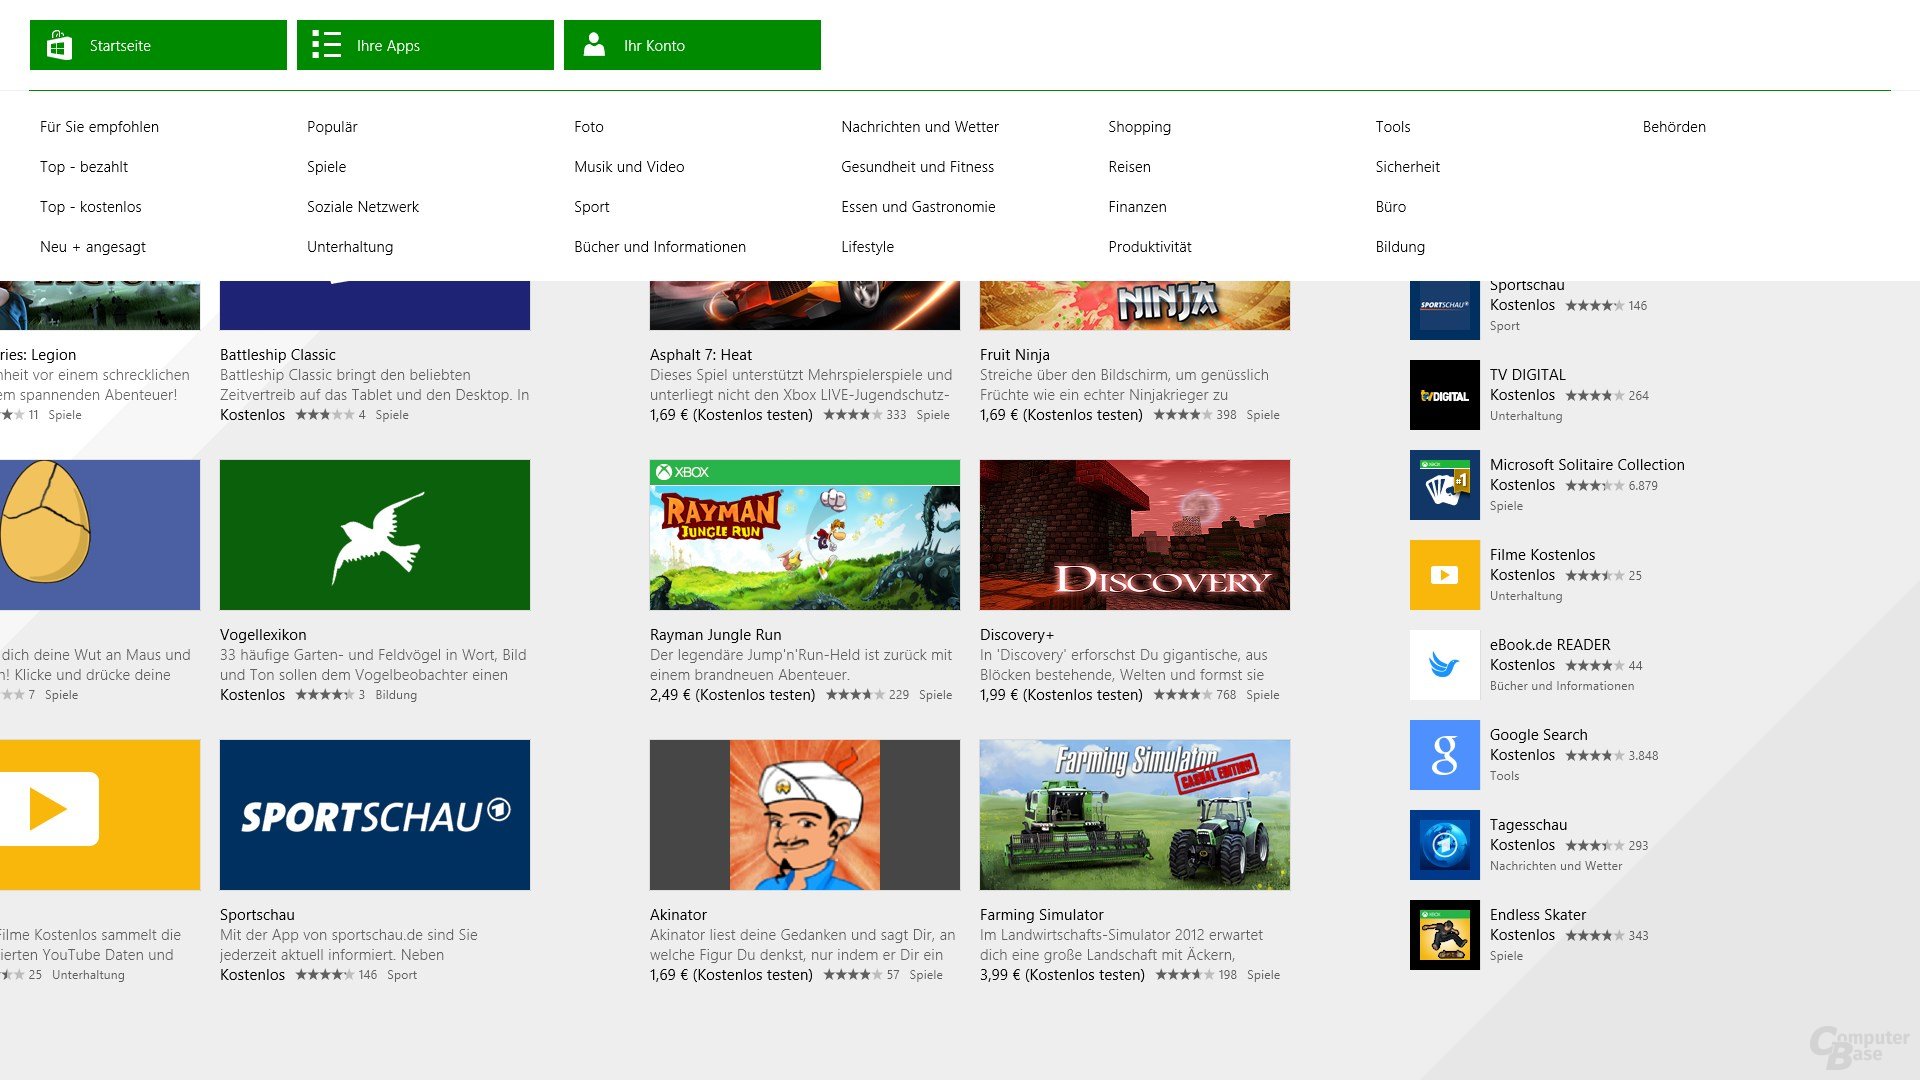This screenshot has height=1080, width=1920.
Task: Click the Filme Kostenlos play icon
Action: [x=1445, y=575]
